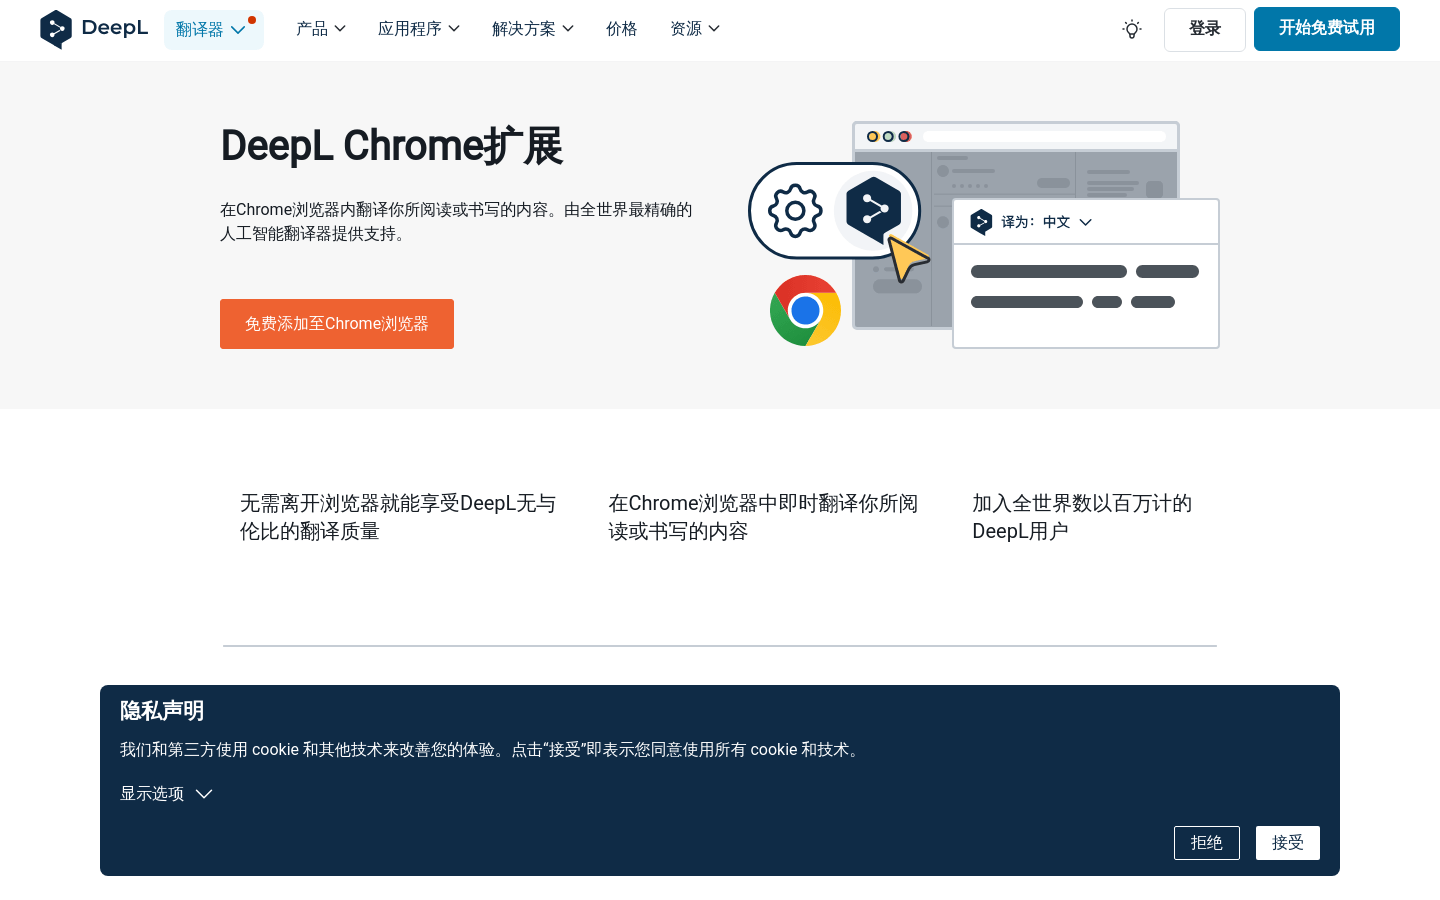The image size is (1440, 900).
Task: Open the 译为: 中文 language dropdown in the illustration
Action: click(x=1046, y=222)
